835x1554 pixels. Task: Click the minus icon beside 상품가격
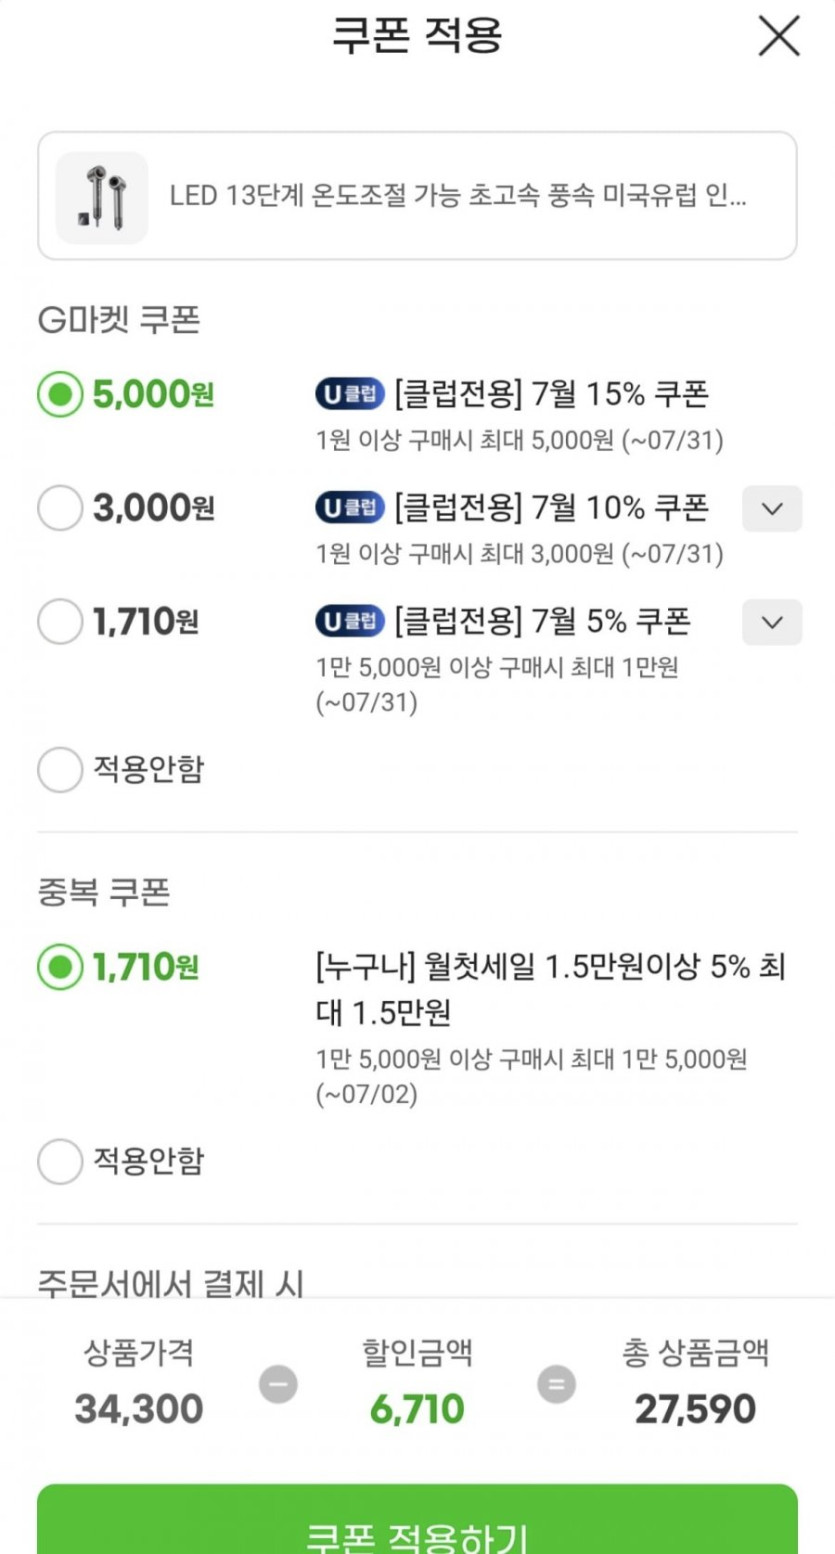pyautogui.click(x=278, y=1385)
